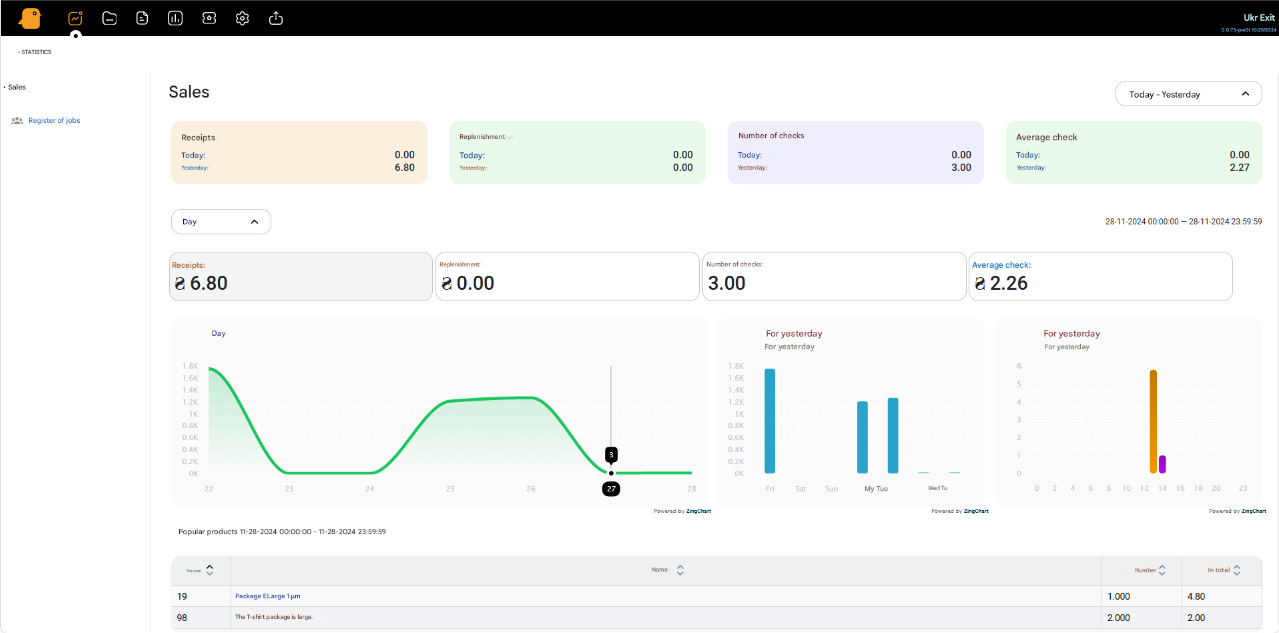The image size is (1279, 633).
Task: Sort table by Name column
Action: pyautogui.click(x=680, y=570)
